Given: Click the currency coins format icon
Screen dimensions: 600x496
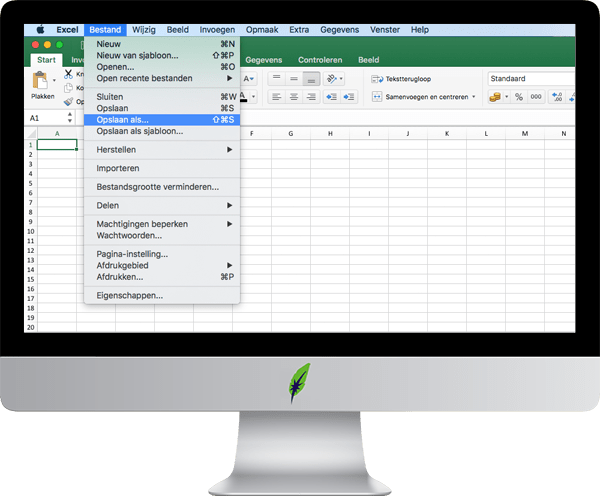Looking at the screenshot, I should (495, 97).
